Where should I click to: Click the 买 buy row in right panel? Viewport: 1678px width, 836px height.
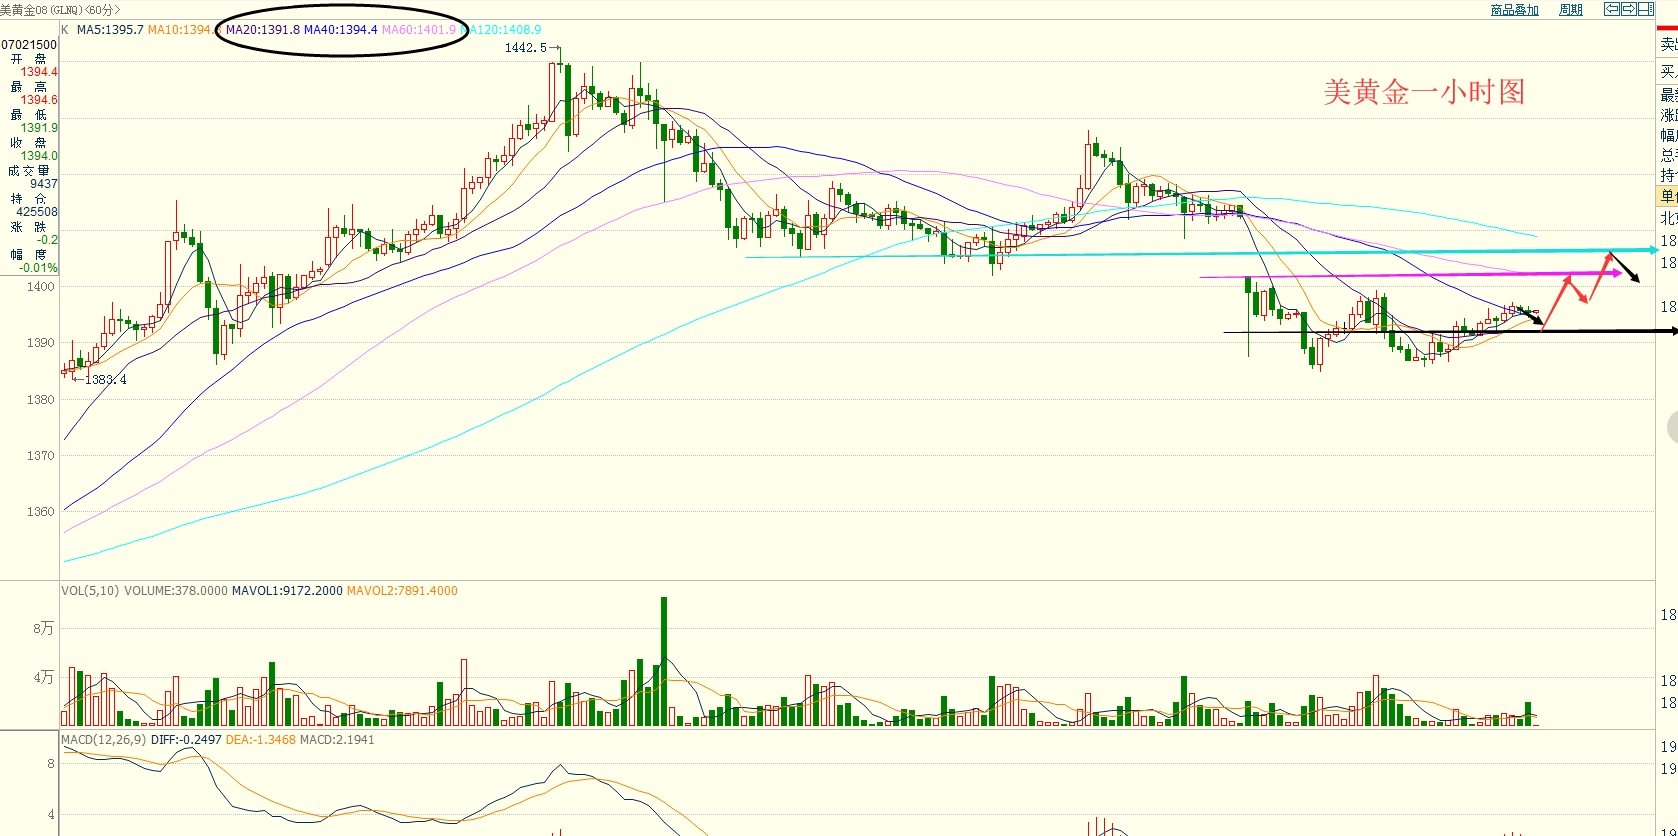click(1668, 72)
